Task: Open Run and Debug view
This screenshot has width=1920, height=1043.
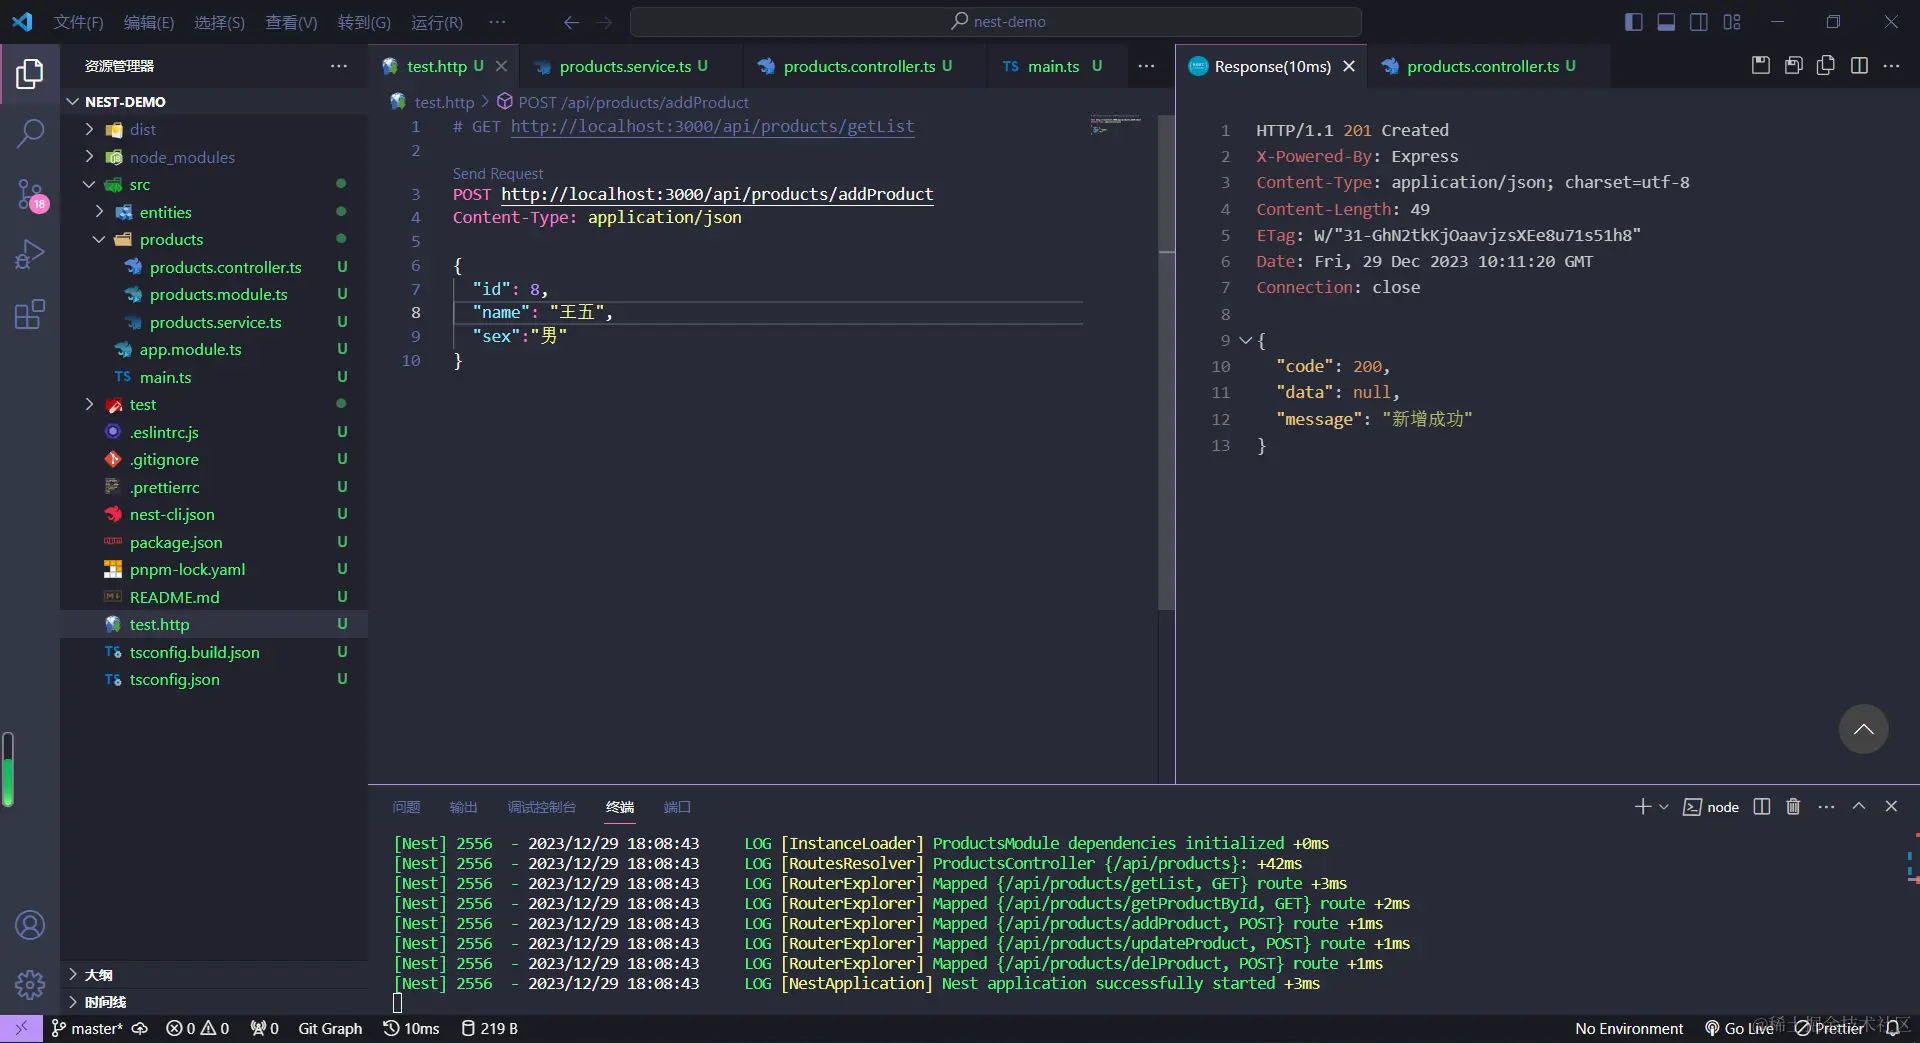Action: click(30, 254)
